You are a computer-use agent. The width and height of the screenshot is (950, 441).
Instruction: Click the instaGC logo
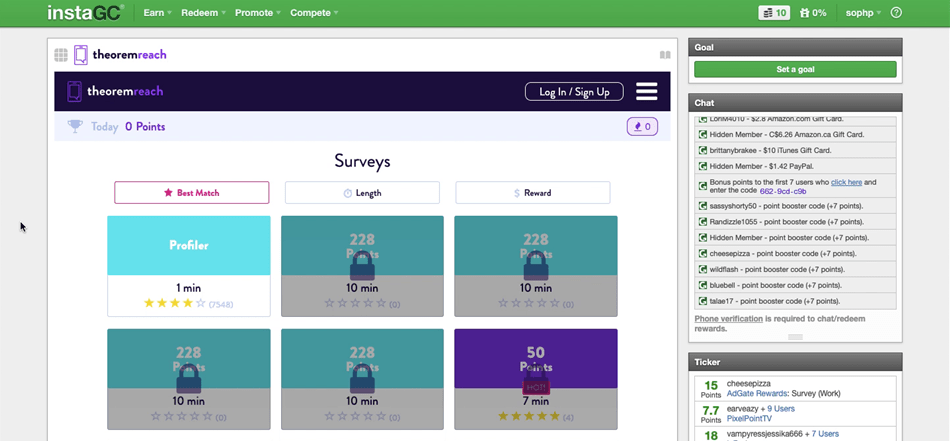click(86, 12)
